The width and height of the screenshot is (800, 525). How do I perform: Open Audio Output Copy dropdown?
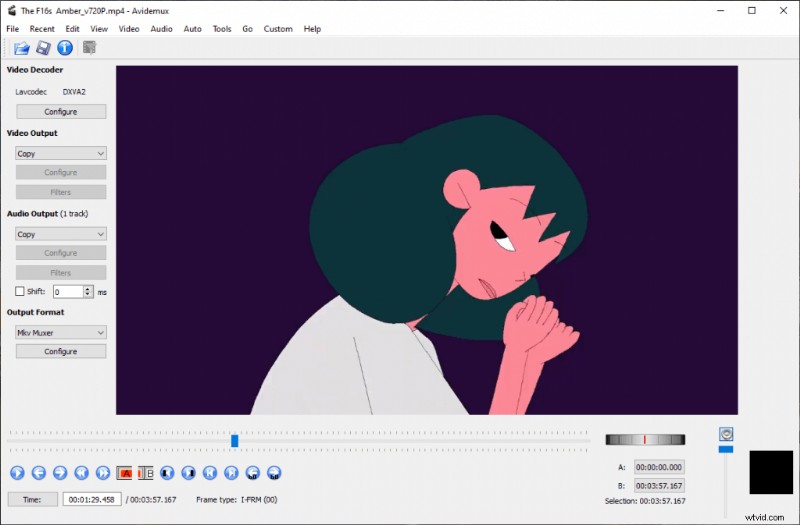(61, 234)
